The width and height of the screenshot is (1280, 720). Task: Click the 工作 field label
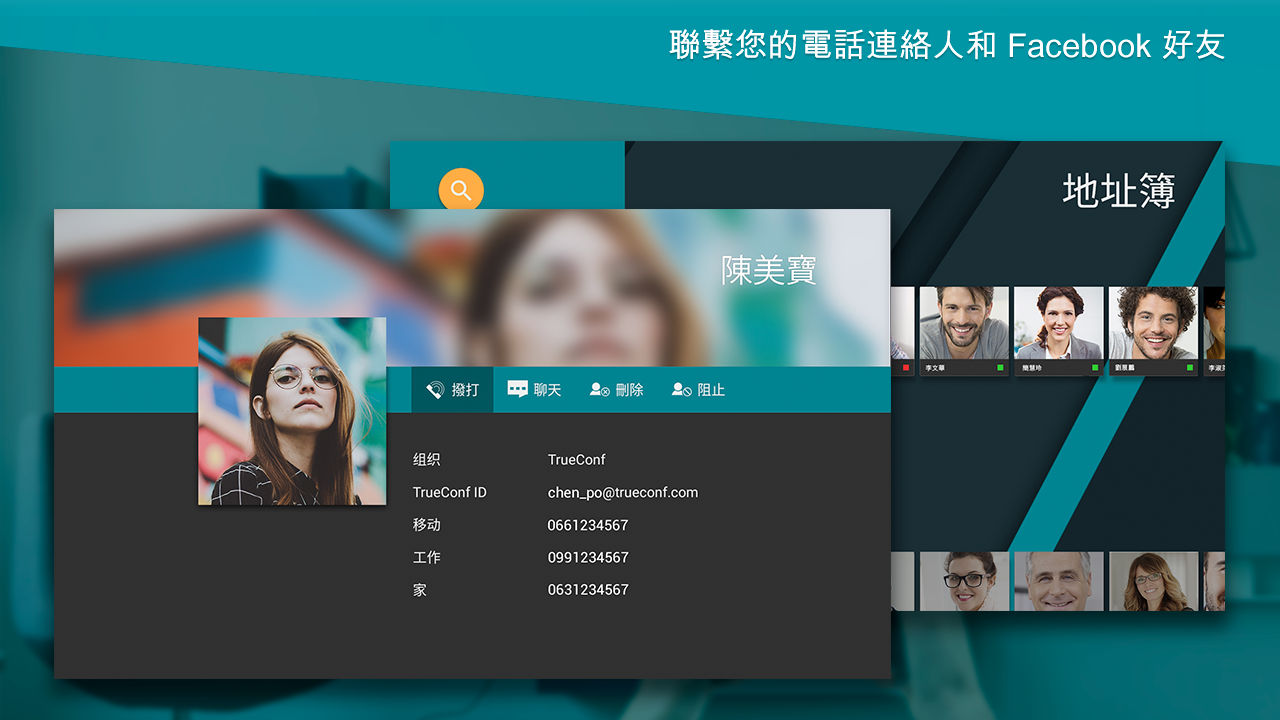coord(427,557)
